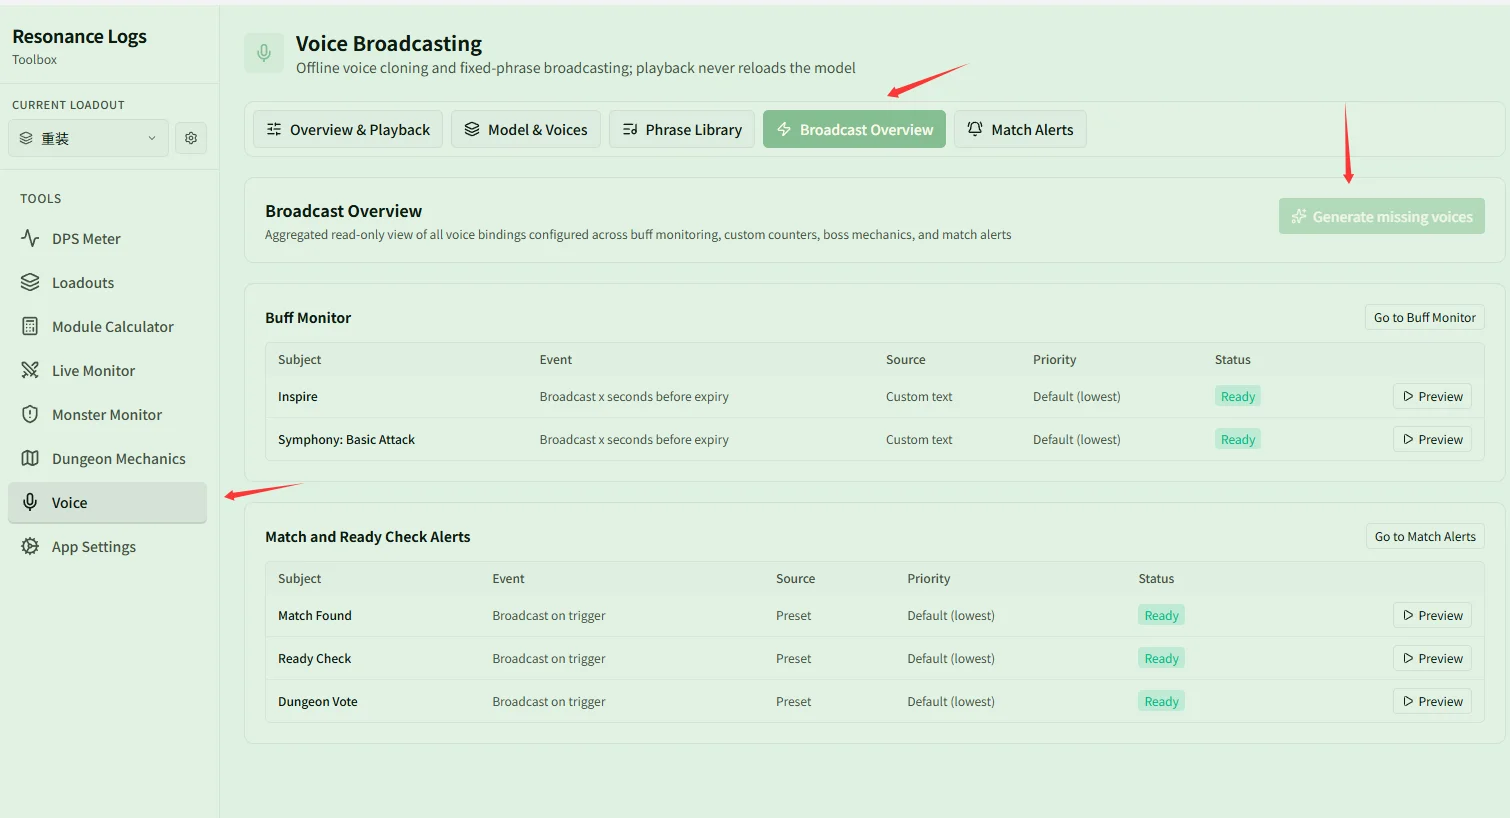Click the microphone icon beside Voice Broadcasting title
1510x818 pixels.
(264, 53)
